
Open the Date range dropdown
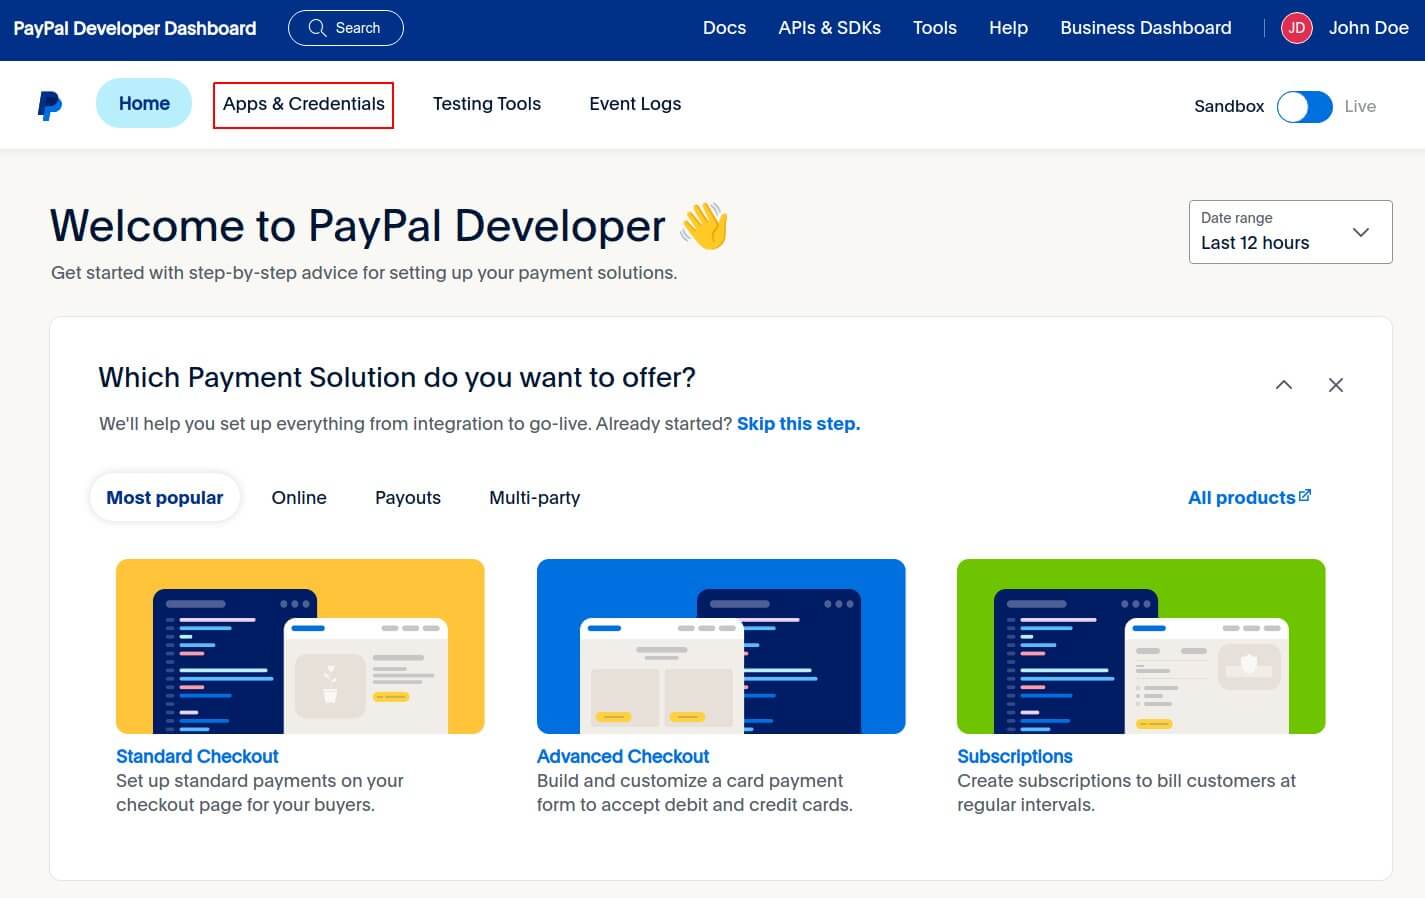click(1289, 232)
